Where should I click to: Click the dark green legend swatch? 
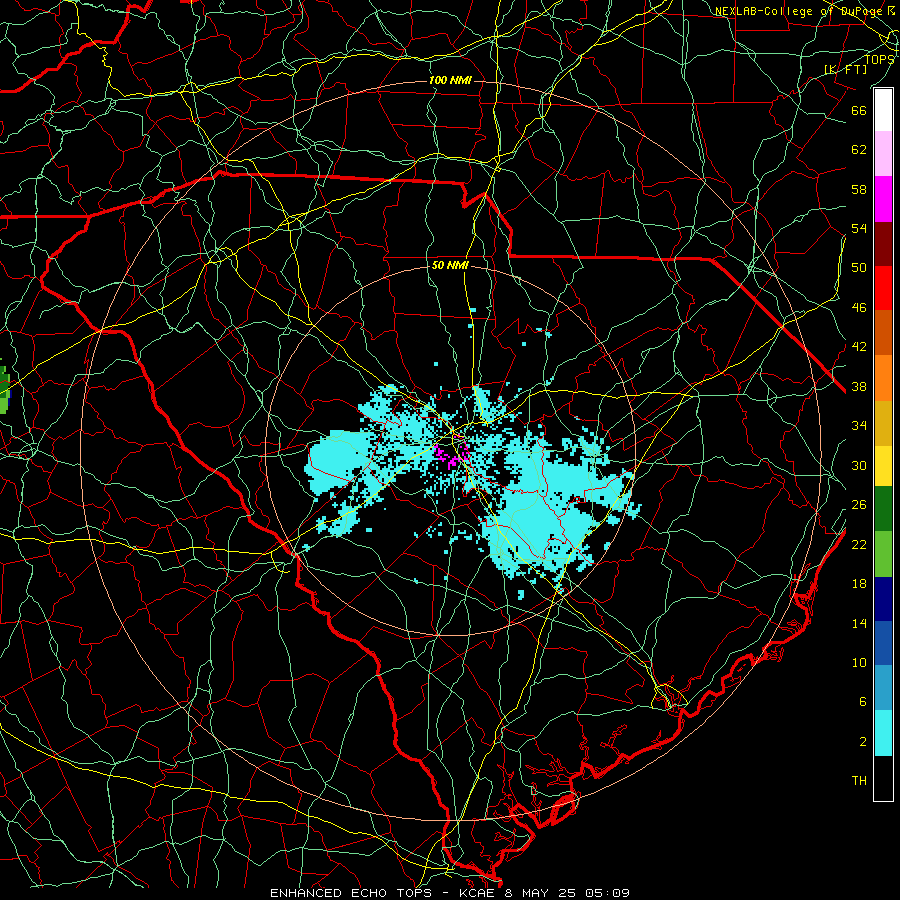pyautogui.click(x=883, y=509)
